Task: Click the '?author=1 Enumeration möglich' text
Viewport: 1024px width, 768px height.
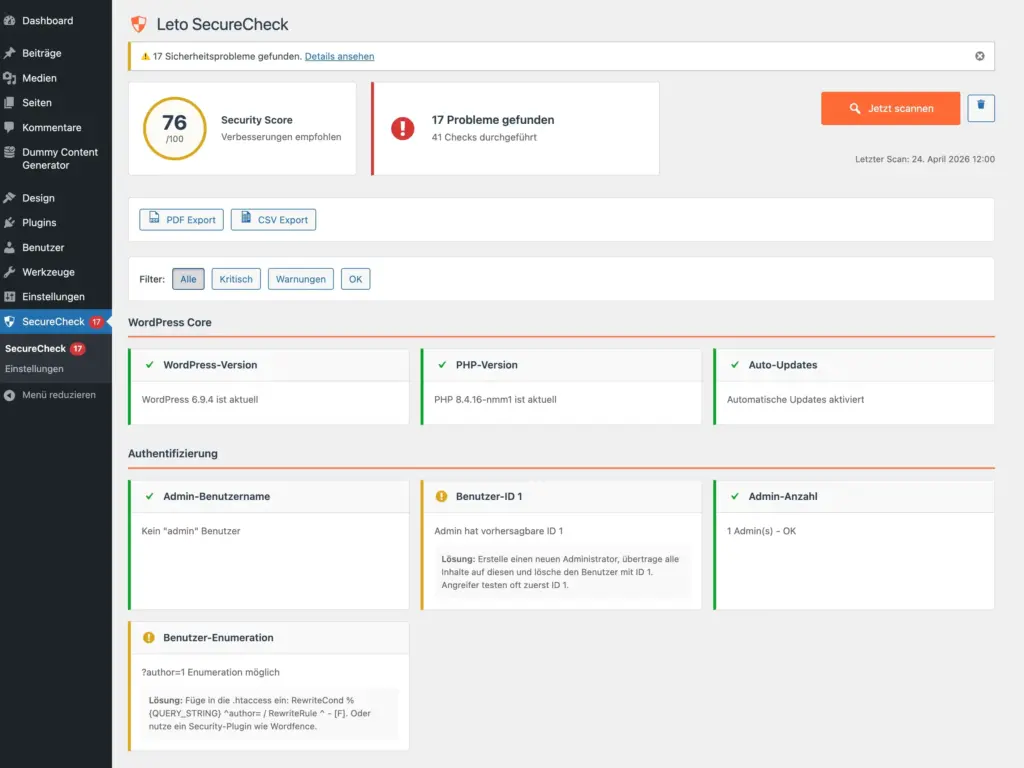Action: point(210,672)
